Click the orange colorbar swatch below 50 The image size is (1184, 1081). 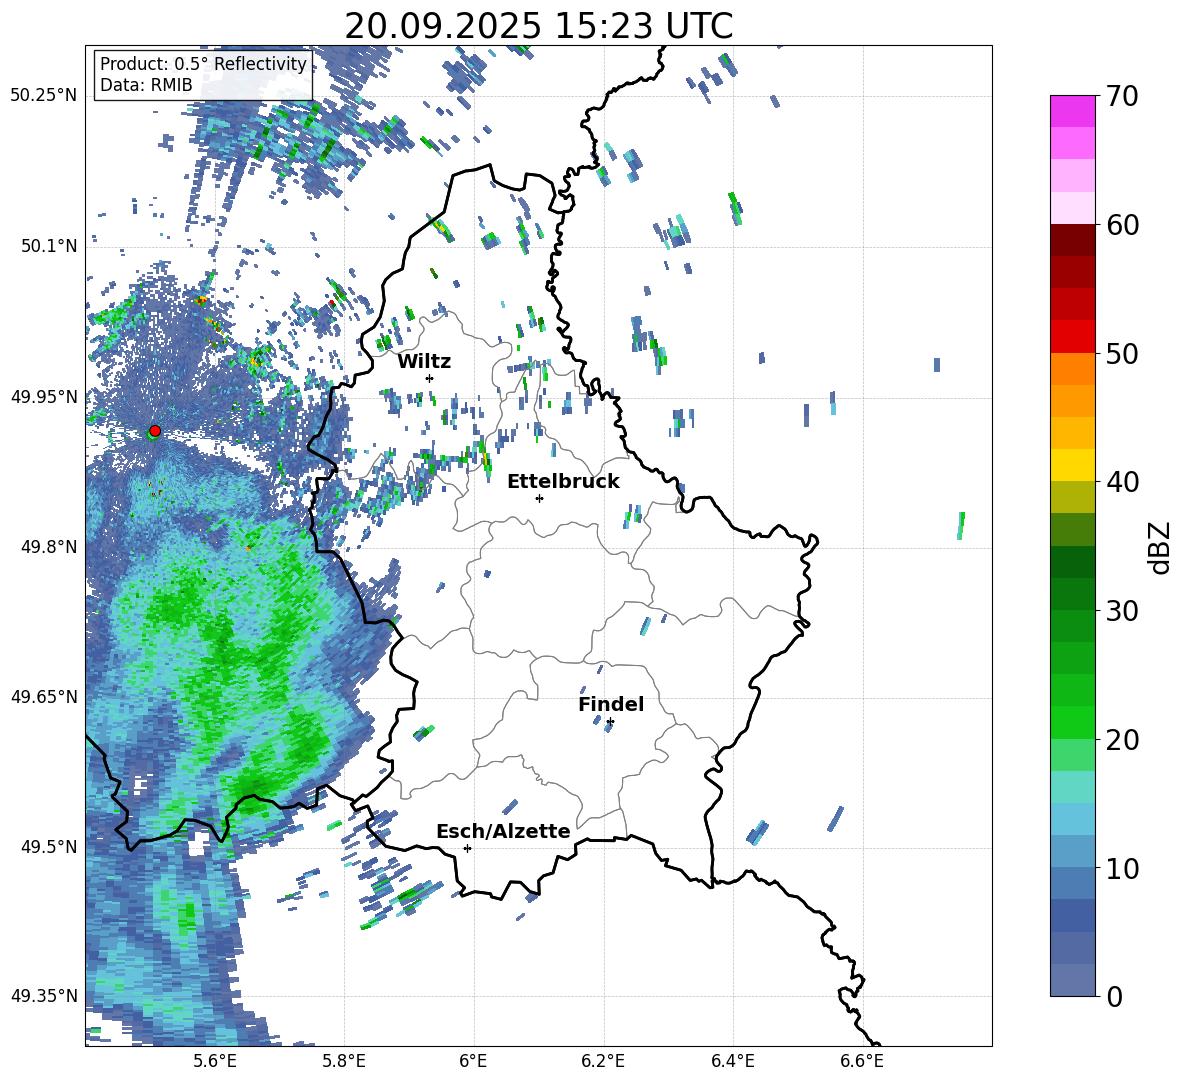coord(1072,369)
